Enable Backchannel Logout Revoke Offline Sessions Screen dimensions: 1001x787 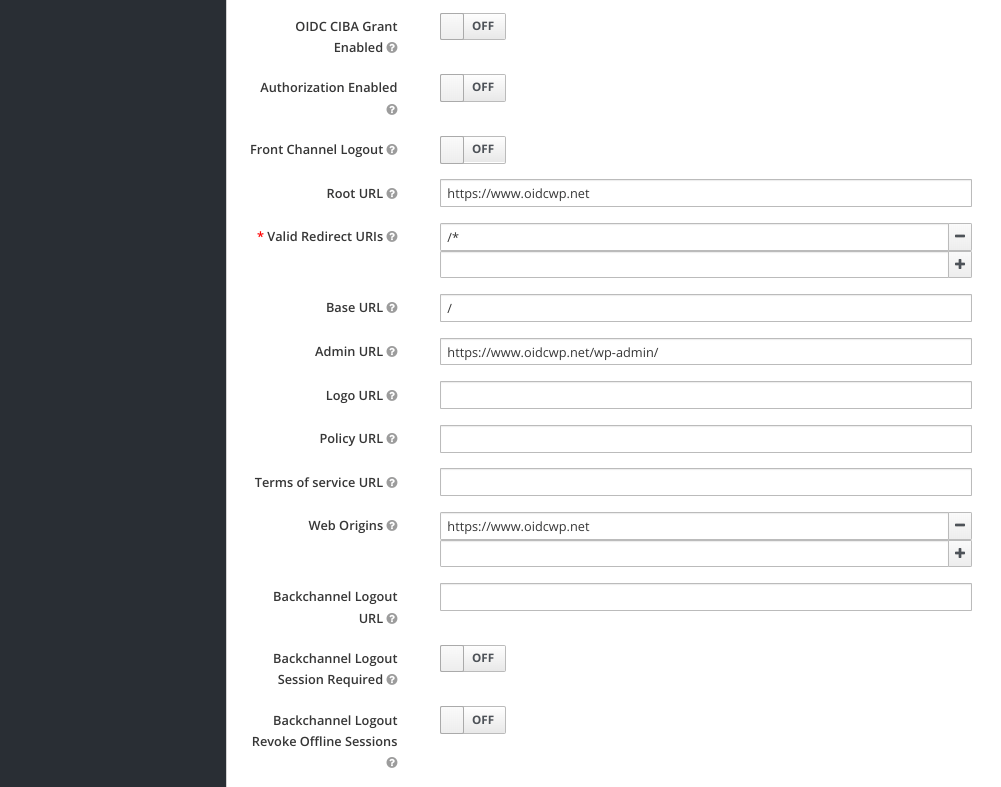pyautogui.click(x=472, y=719)
